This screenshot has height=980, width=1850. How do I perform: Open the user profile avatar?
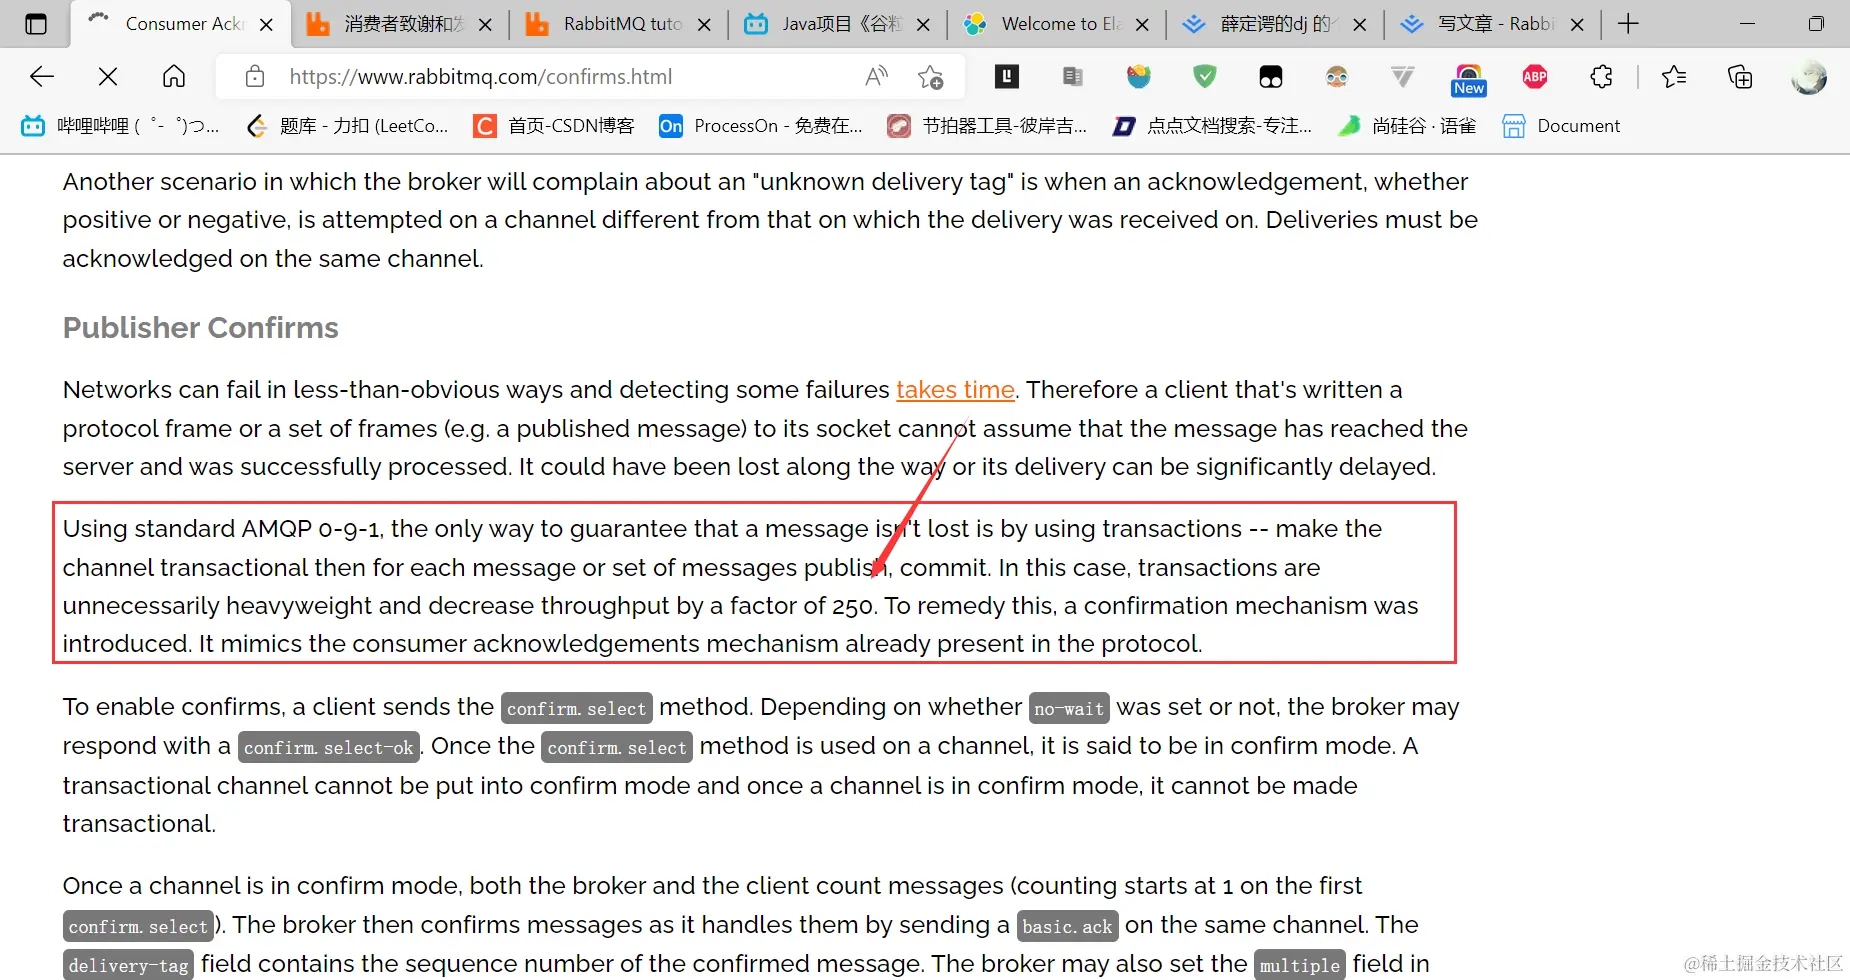point(1808,77)
